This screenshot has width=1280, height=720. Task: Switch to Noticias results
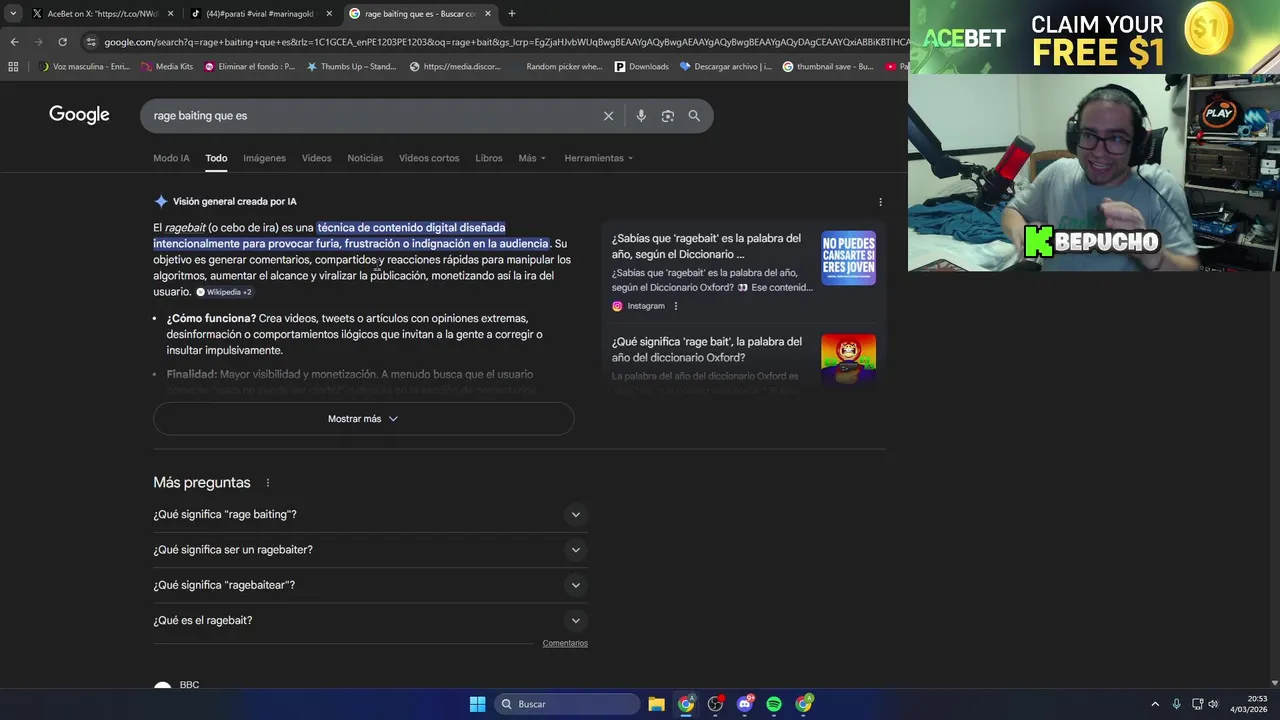pyautogui.click(x=365, y=158)
